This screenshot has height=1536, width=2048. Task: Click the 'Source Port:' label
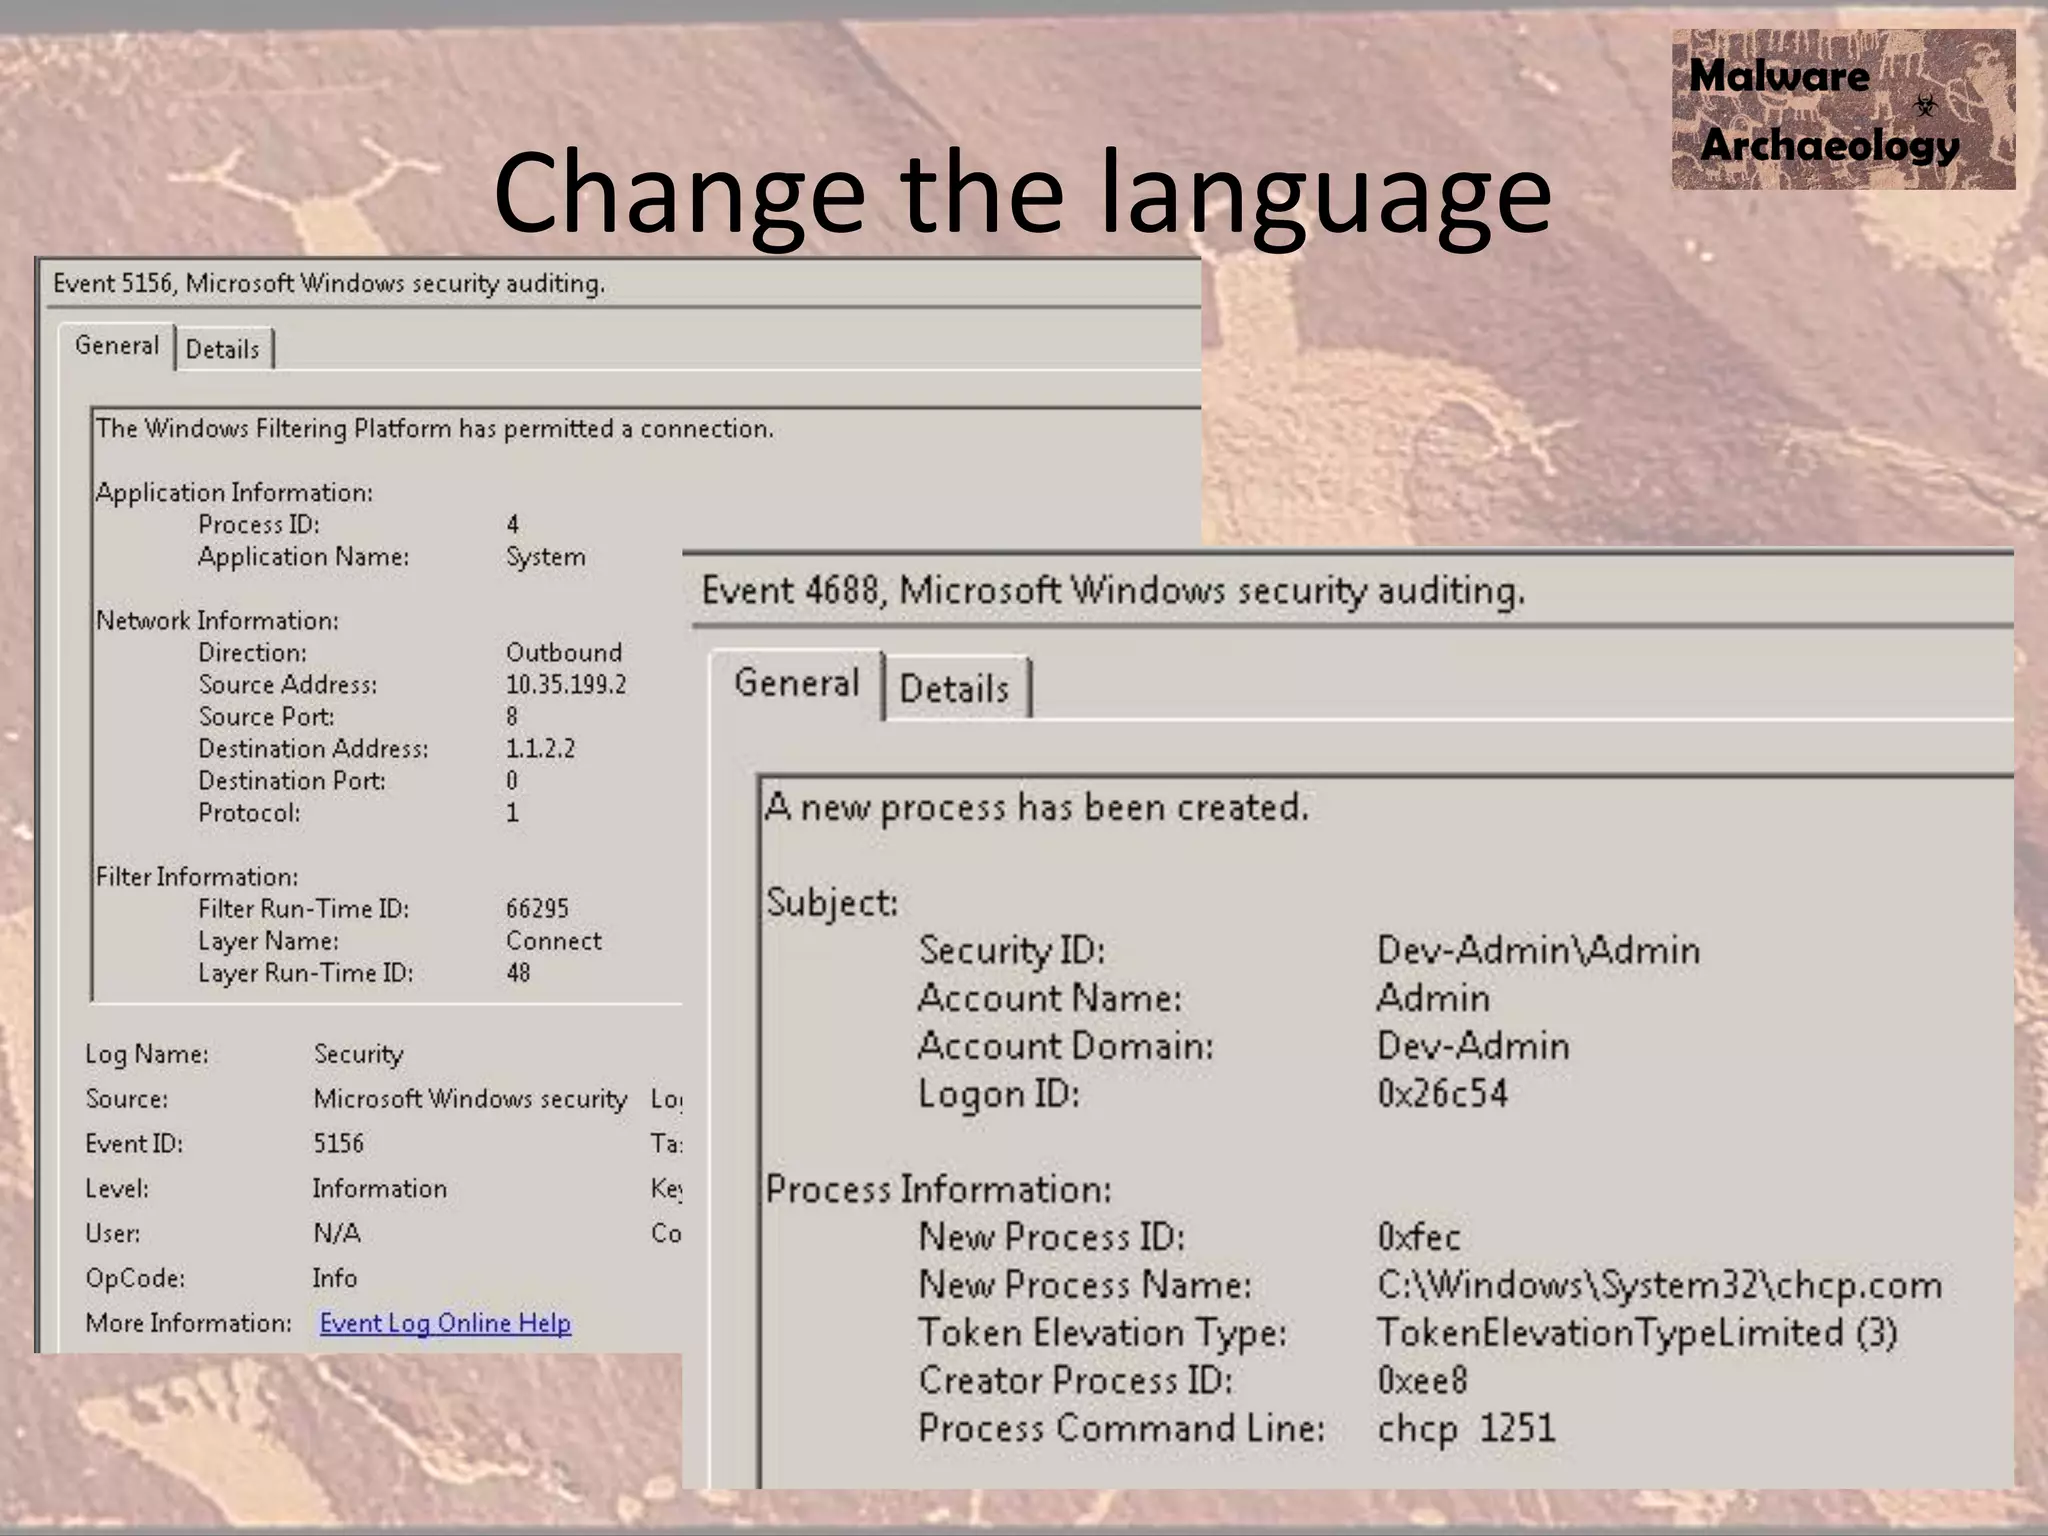[267, 716]
